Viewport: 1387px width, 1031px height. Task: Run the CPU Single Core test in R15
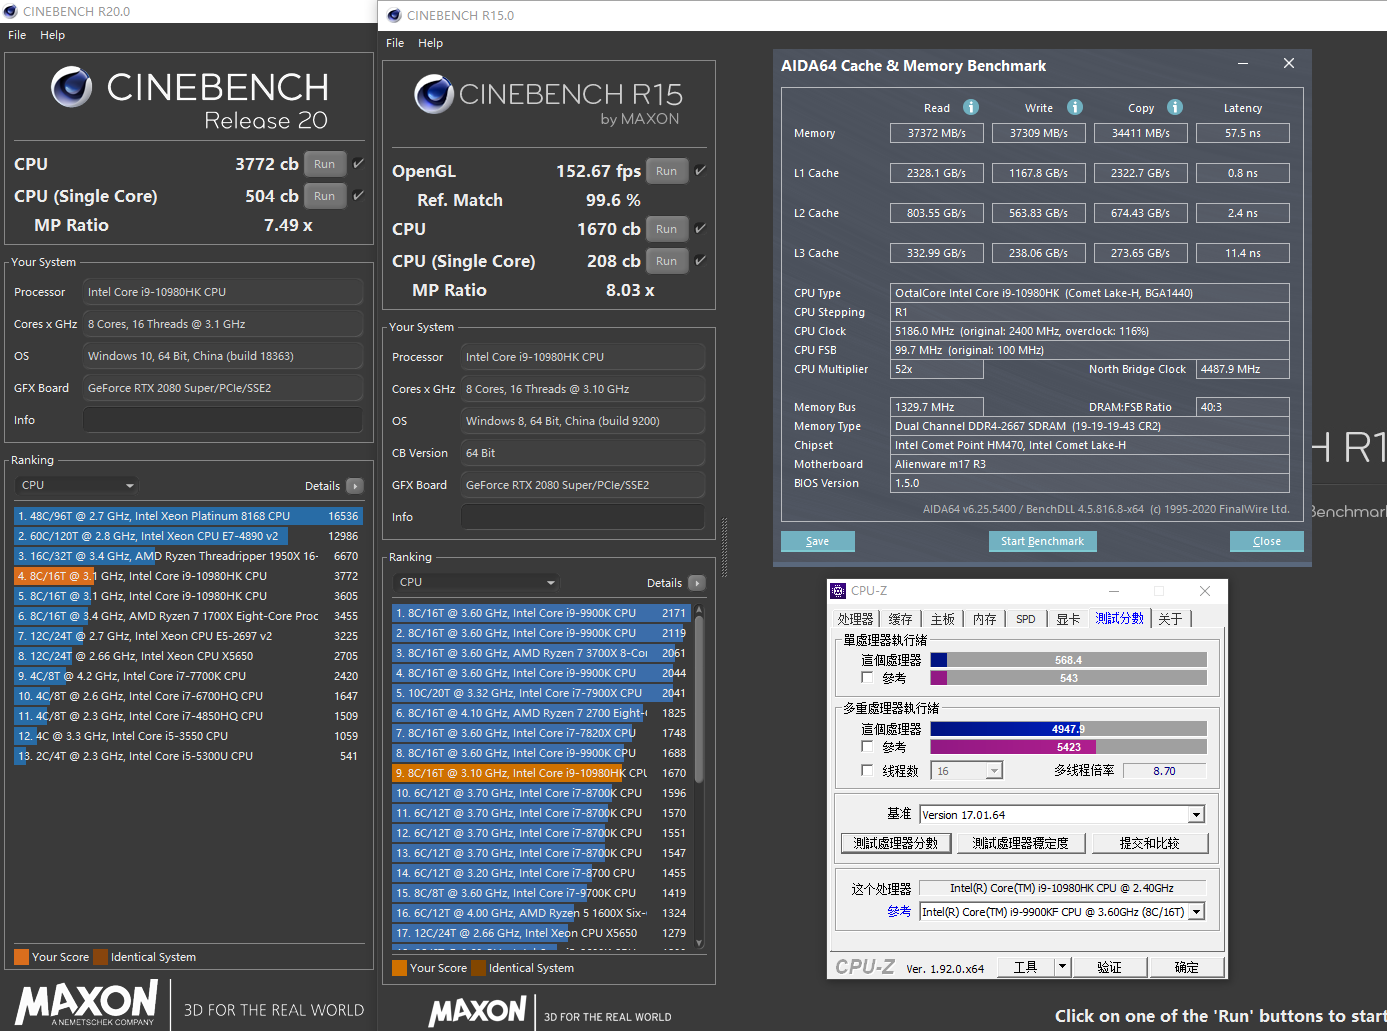pyautogui.click(x=667, y=261)
